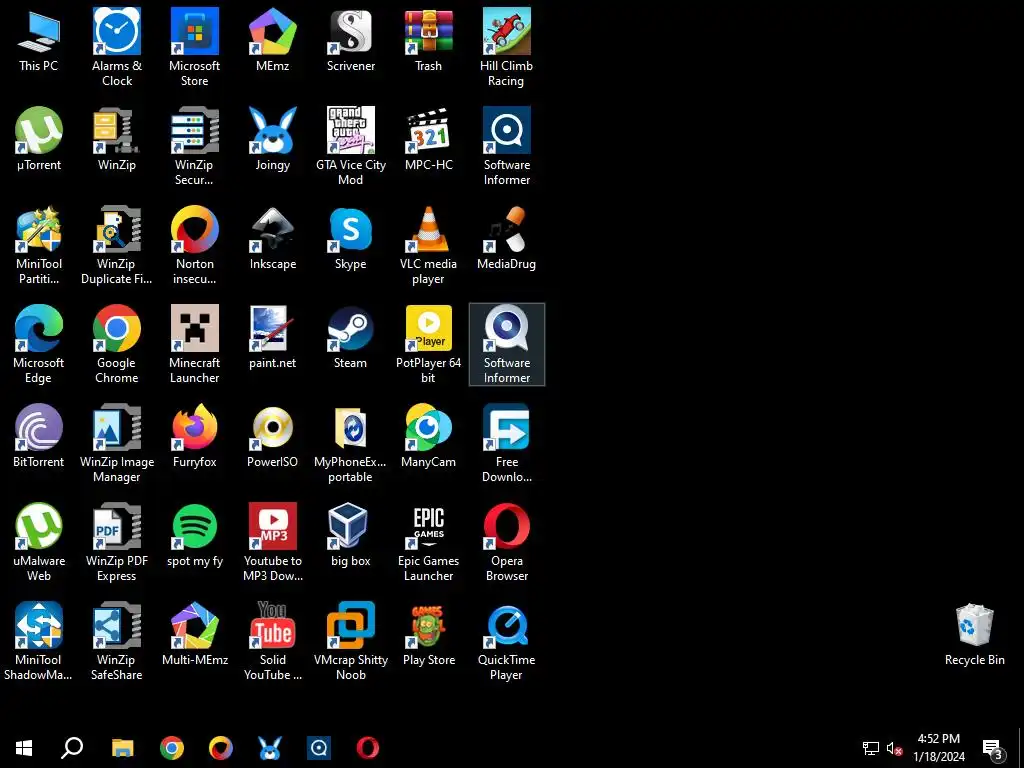Launch Chrome from the taskbar
Screen dimensions: 1024x768
(172, 748)
